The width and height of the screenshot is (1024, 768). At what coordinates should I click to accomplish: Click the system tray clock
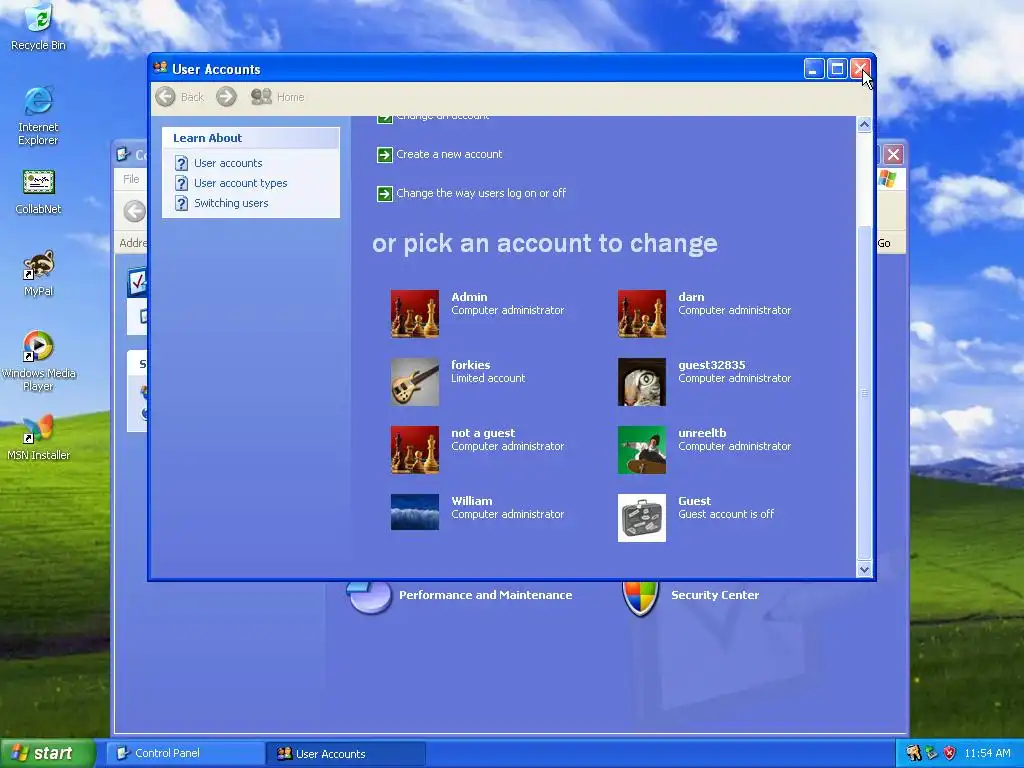pyautogui.click(x=987, y=753)
